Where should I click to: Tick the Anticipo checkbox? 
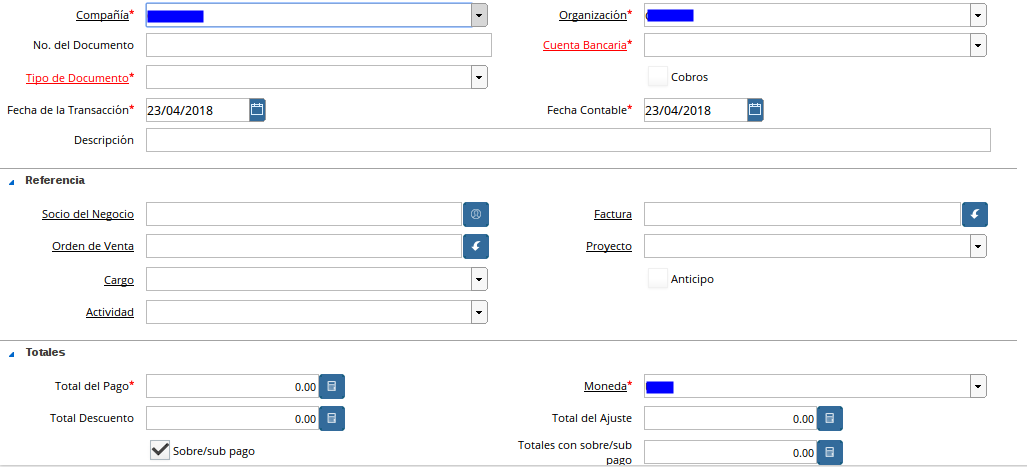pyautogui.click(x=657, y=279)
